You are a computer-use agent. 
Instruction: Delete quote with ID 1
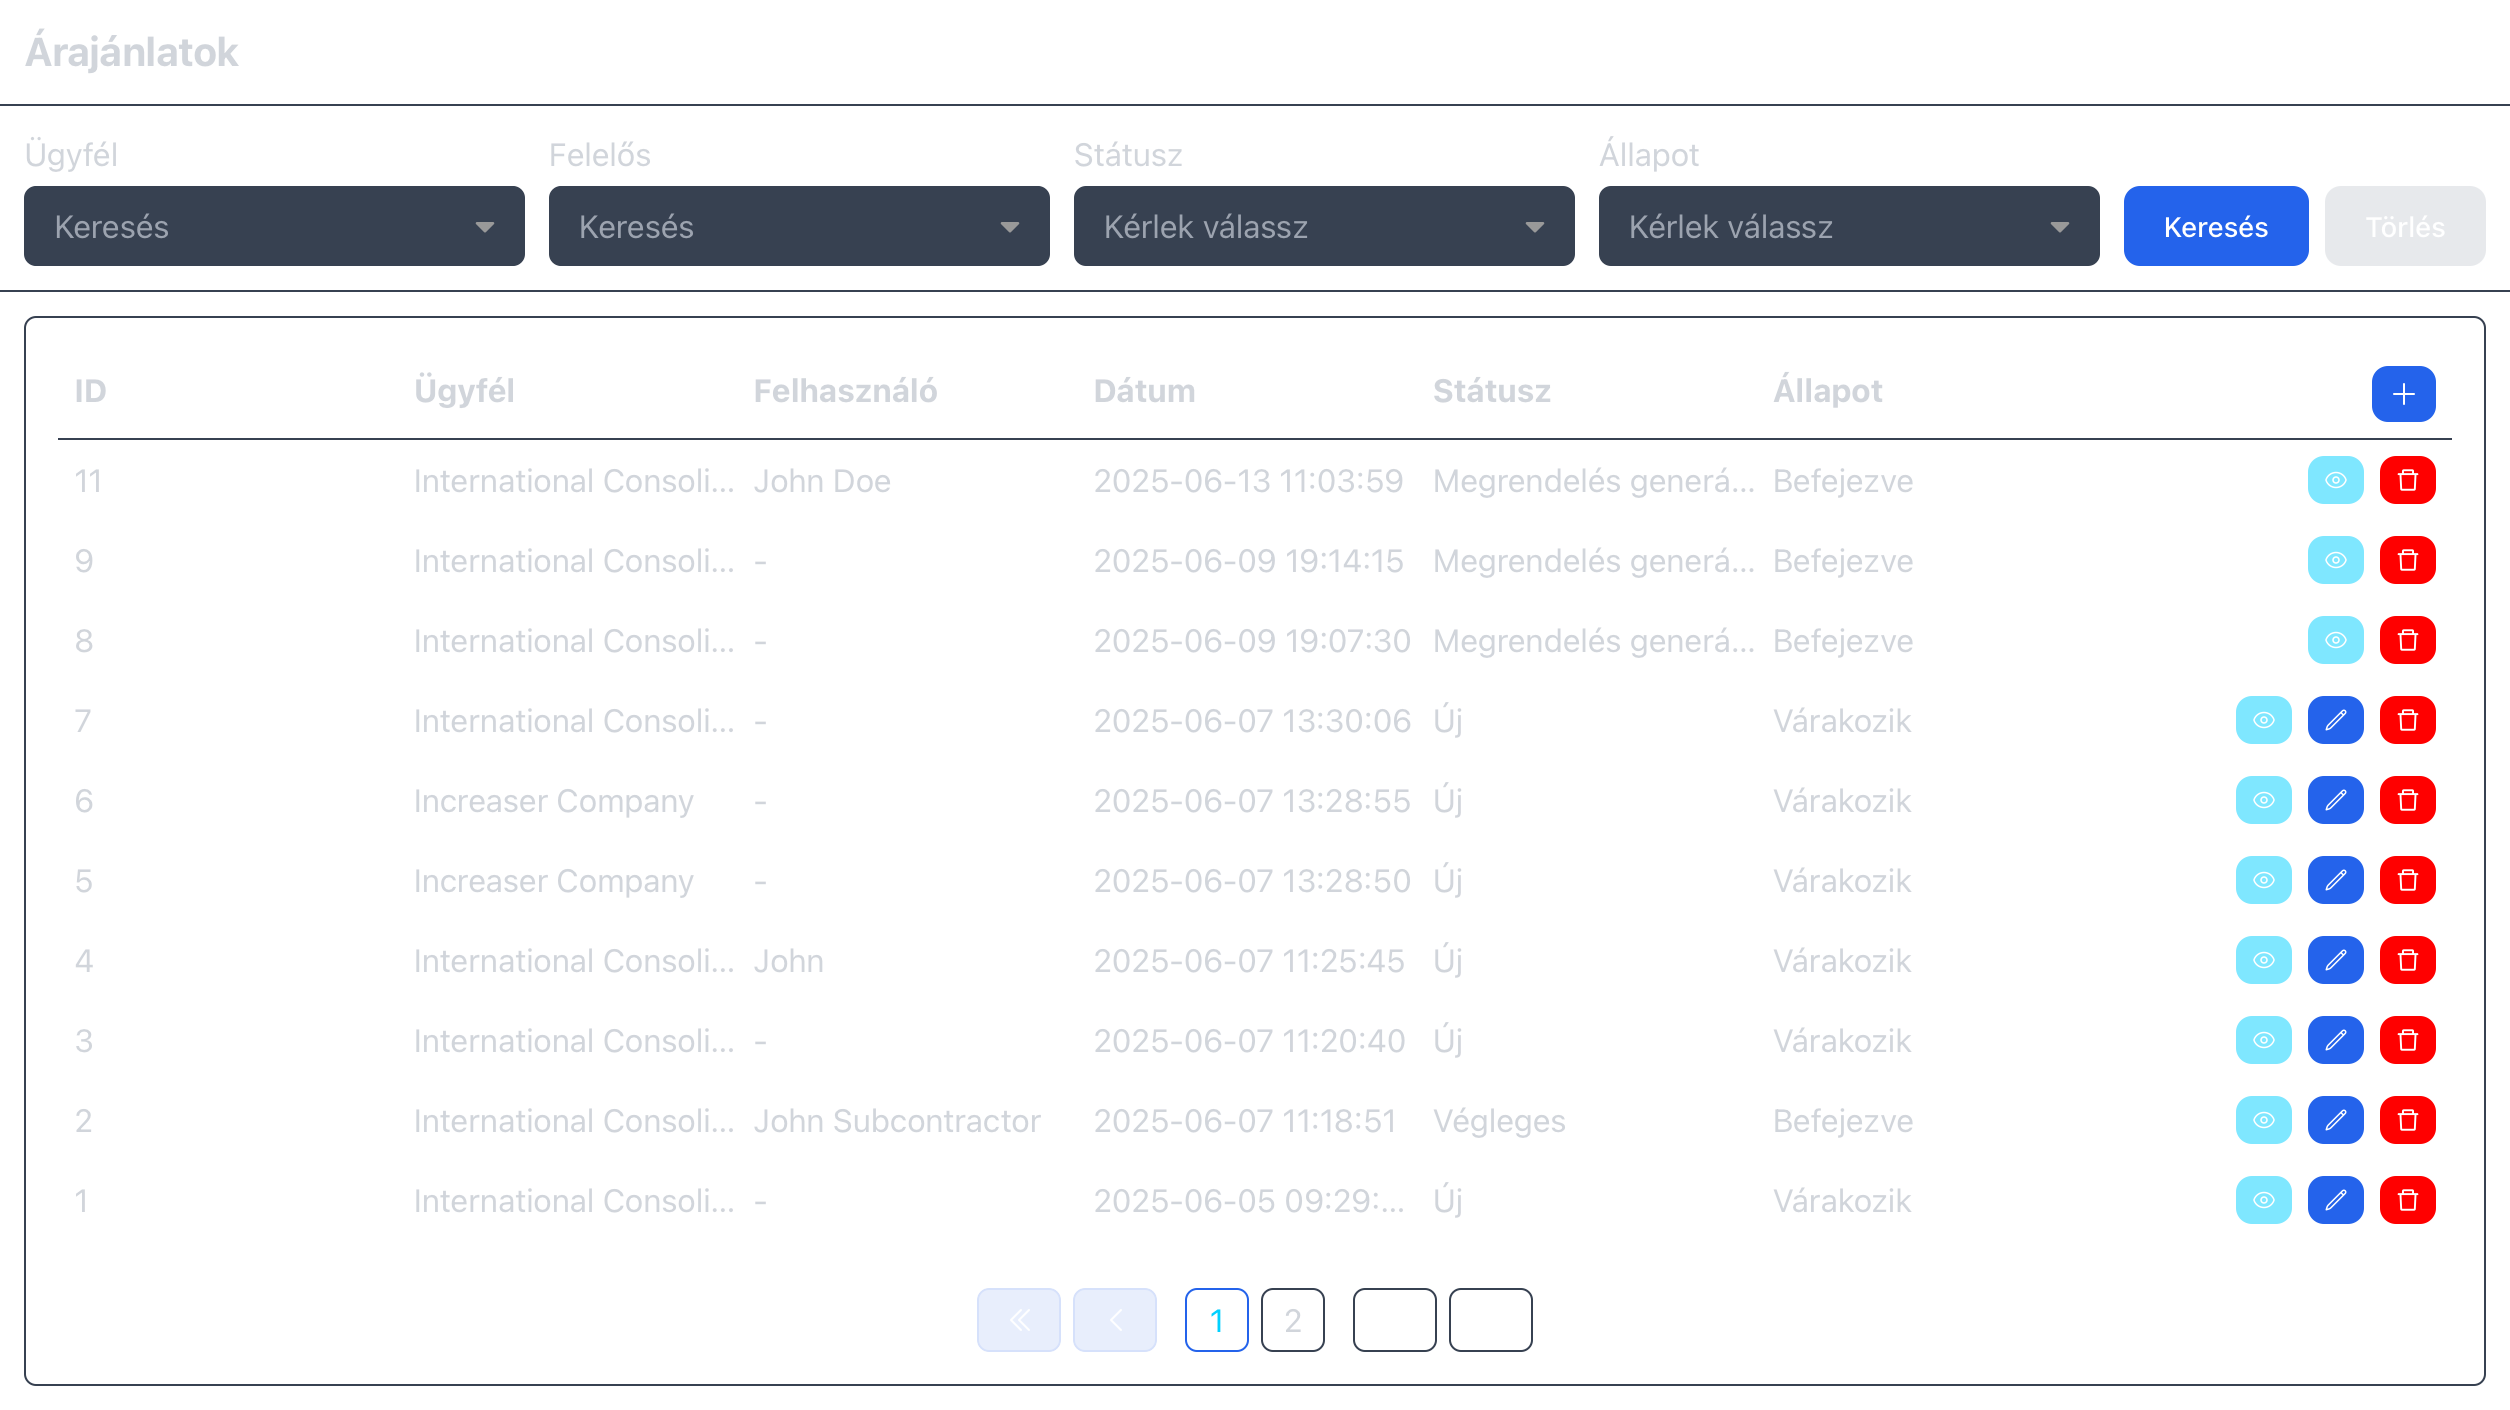click(2407, 1201)
